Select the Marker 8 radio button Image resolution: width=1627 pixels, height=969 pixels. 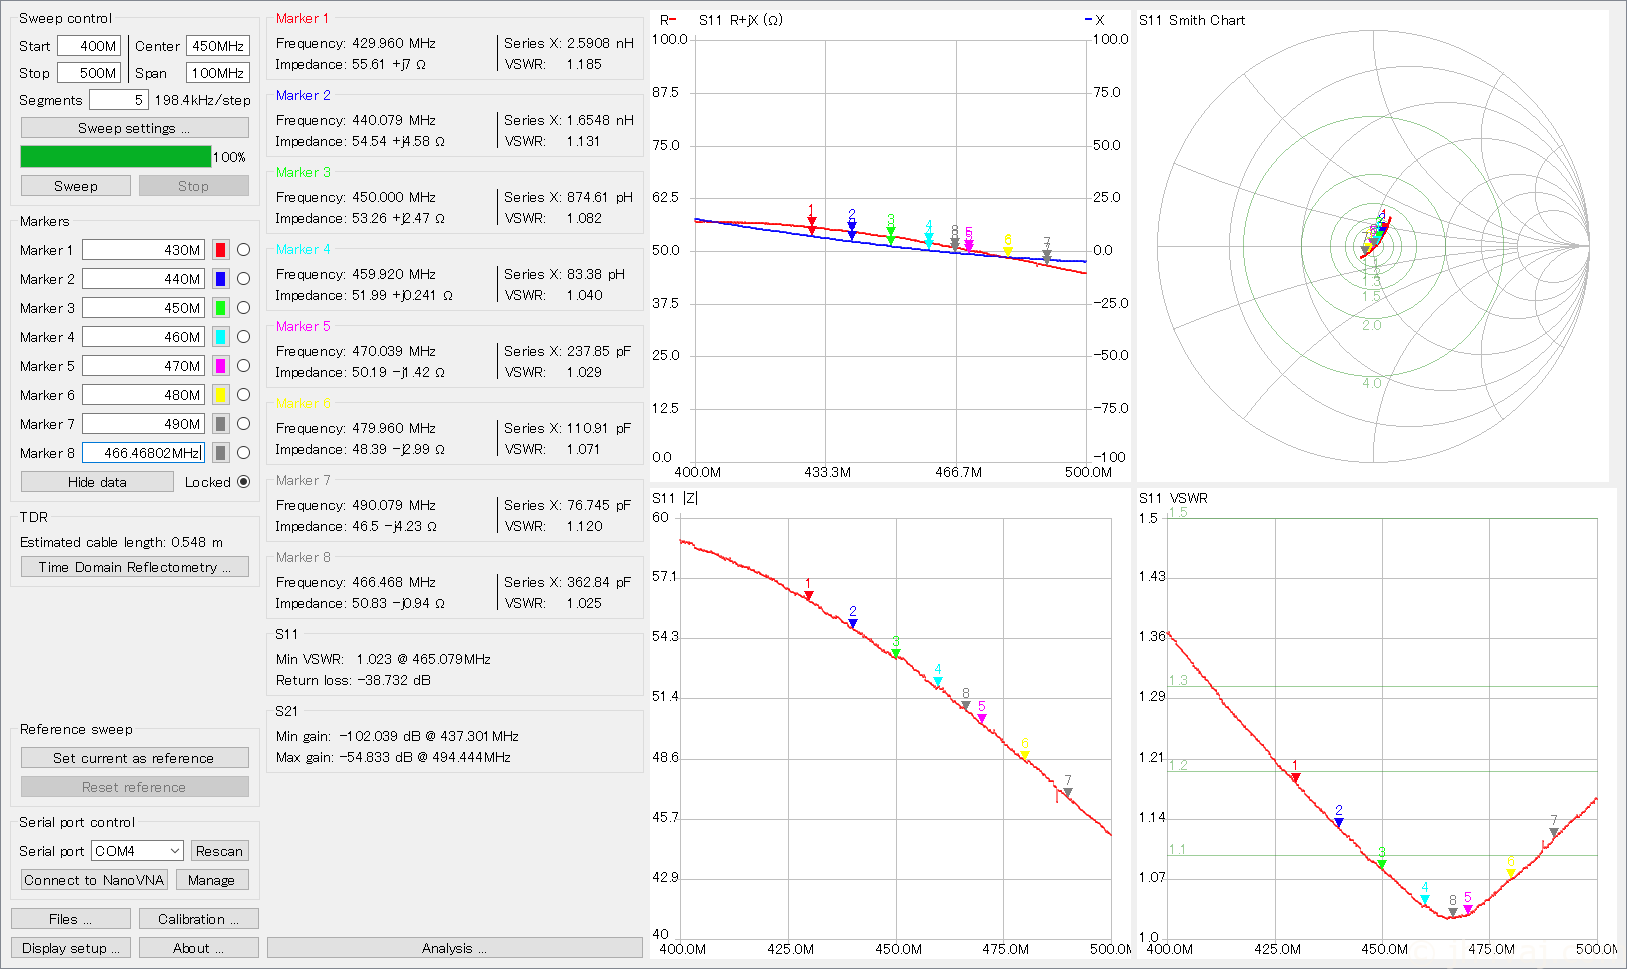243,453
